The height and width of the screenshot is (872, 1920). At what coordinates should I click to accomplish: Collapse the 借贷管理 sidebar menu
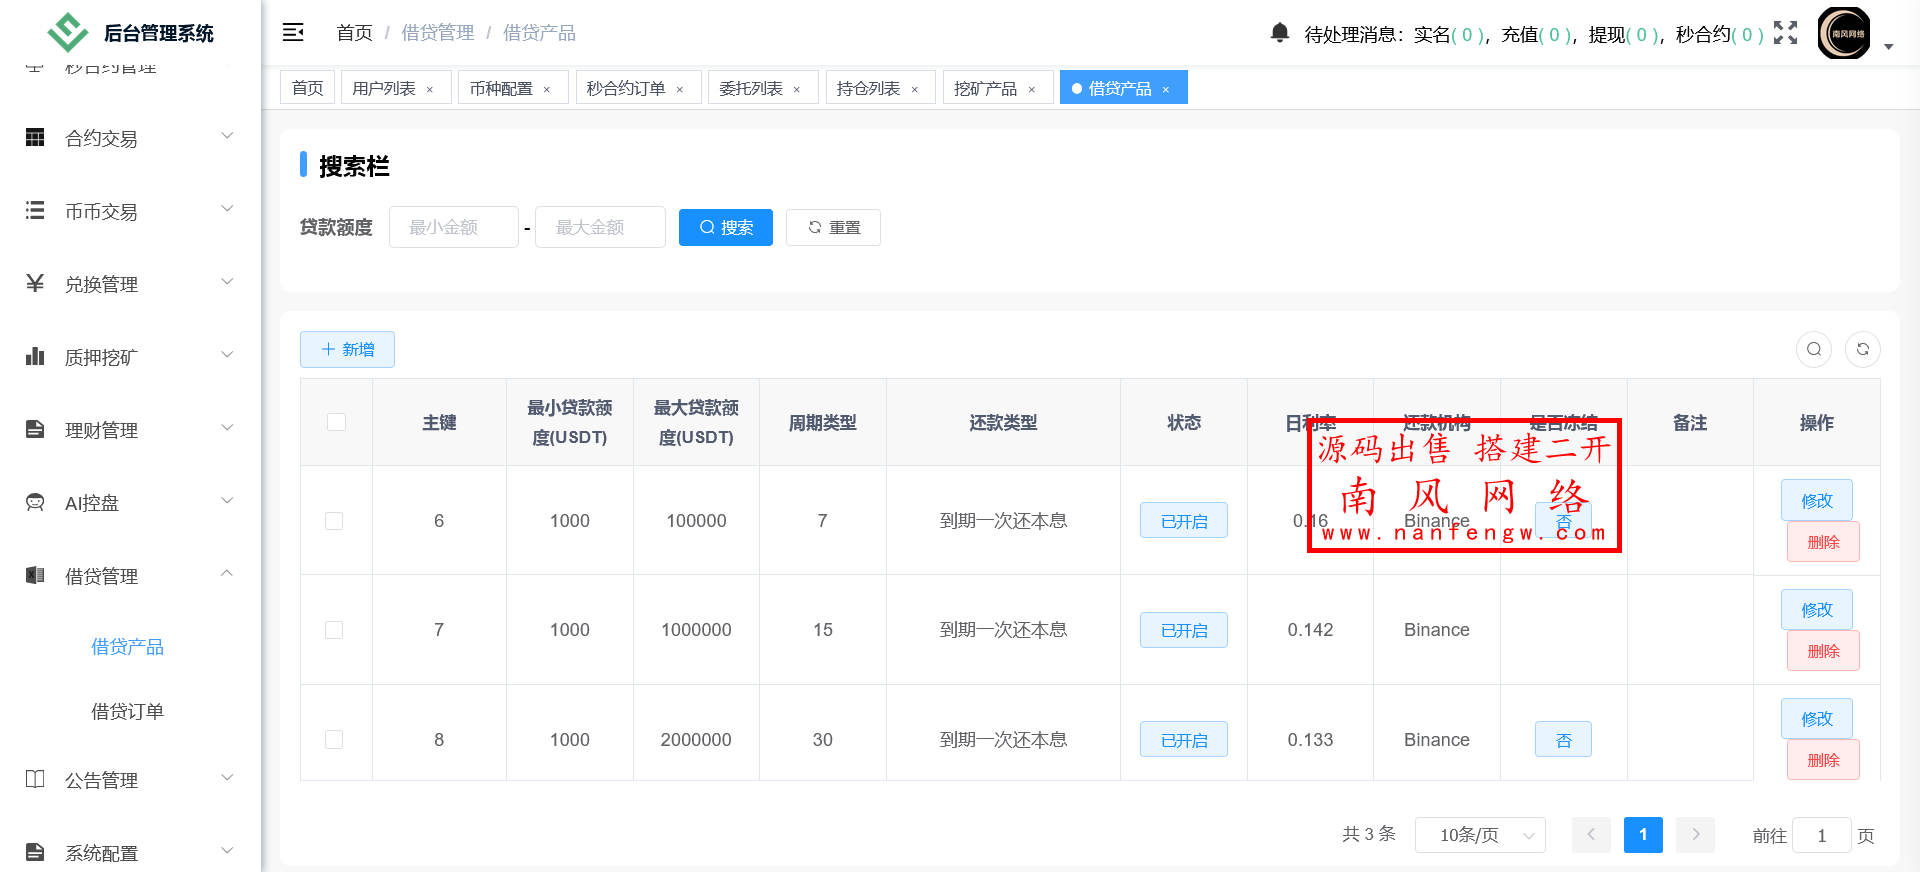(130, 576)
